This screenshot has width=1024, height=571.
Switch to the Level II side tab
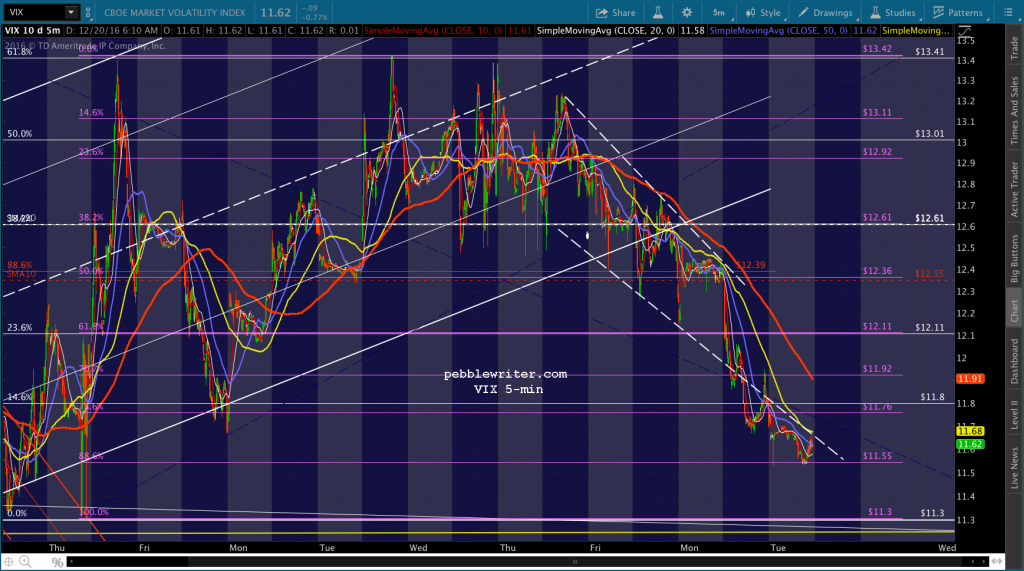1014,415
